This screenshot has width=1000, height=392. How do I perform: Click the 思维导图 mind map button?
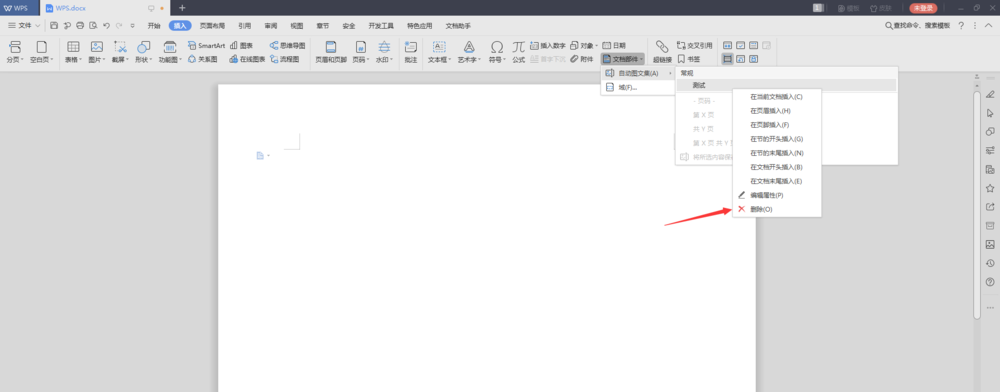[x=287, y=46]
